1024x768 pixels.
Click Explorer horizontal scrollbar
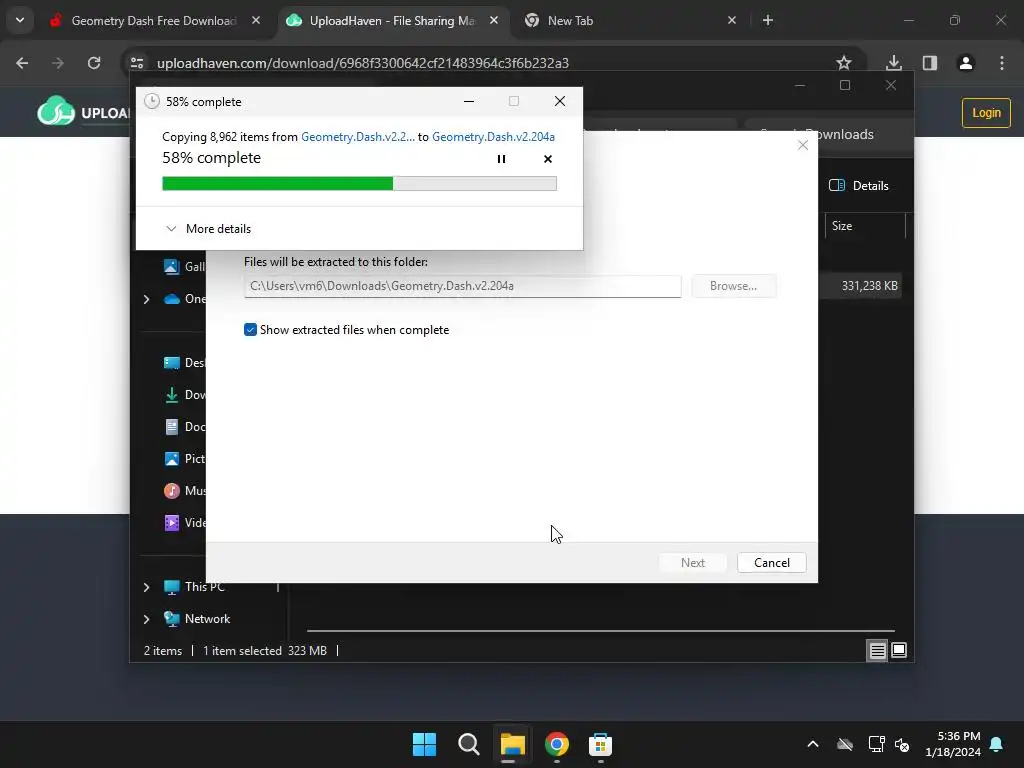pyautogui.click(x=600, y=631)
